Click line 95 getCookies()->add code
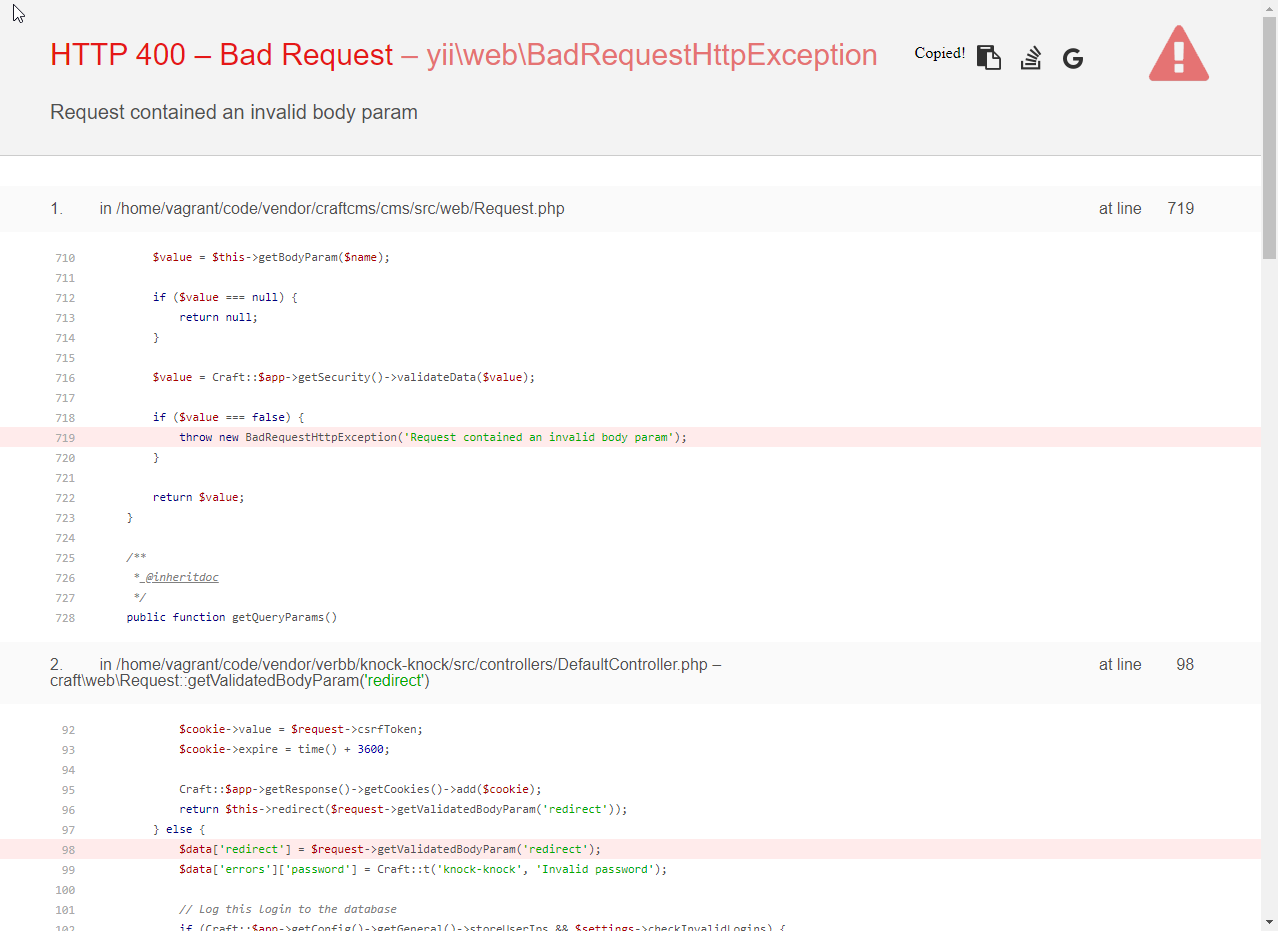 click(x=360, y=789)
